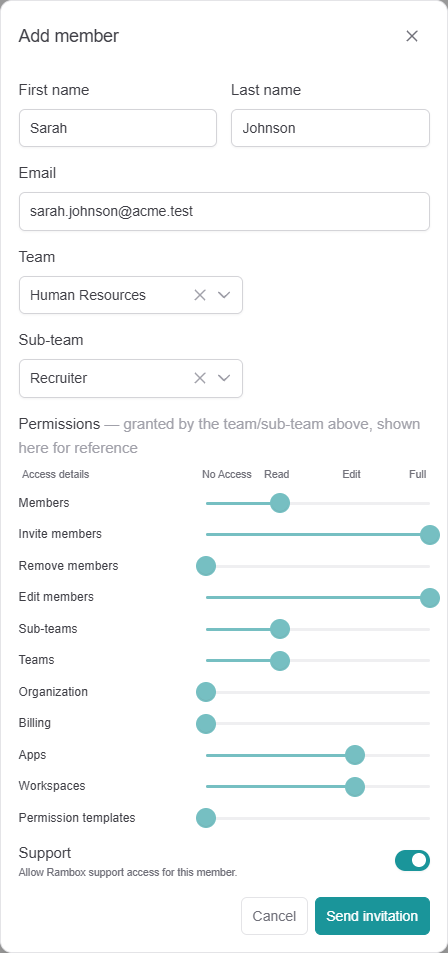Send the invitation
448x953 pixels.
pyautogui.click(x=372, y=916)
